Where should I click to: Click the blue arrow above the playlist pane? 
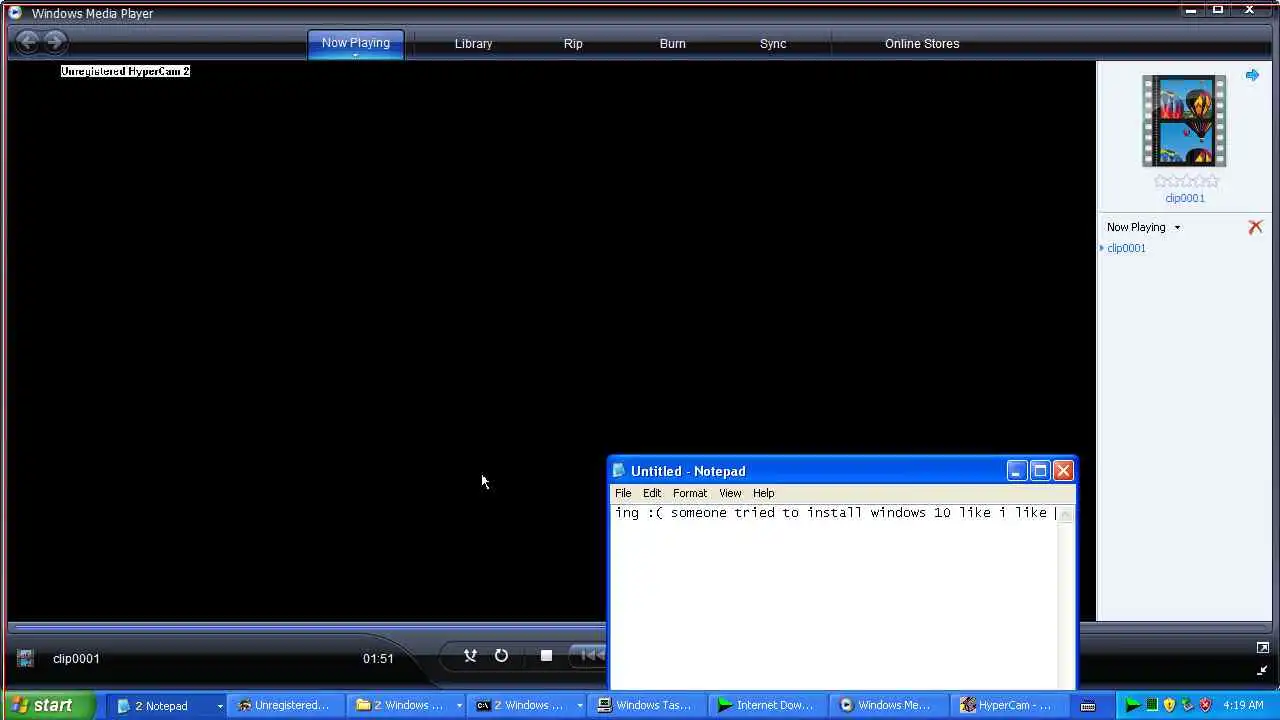1252,75
